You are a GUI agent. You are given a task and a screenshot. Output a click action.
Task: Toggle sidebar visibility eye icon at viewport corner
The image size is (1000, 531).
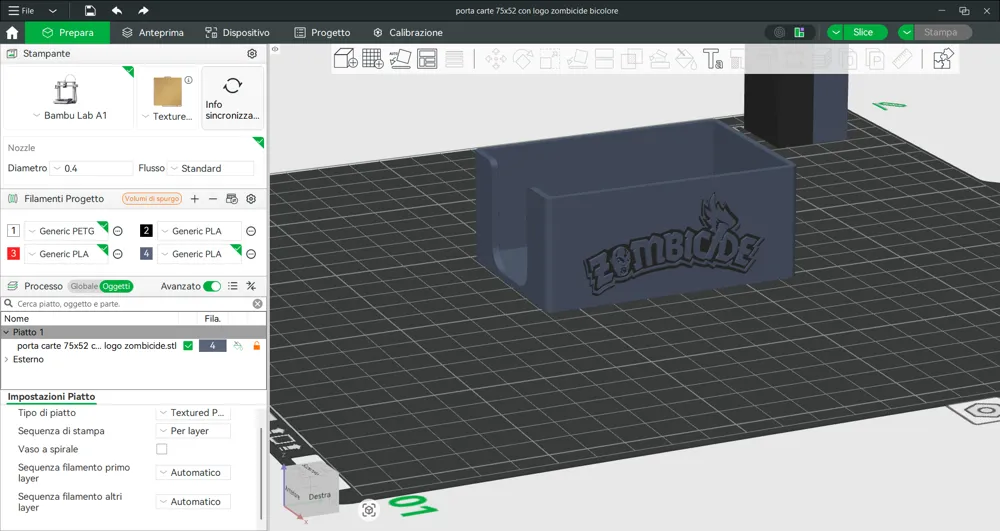pos(275,49)
